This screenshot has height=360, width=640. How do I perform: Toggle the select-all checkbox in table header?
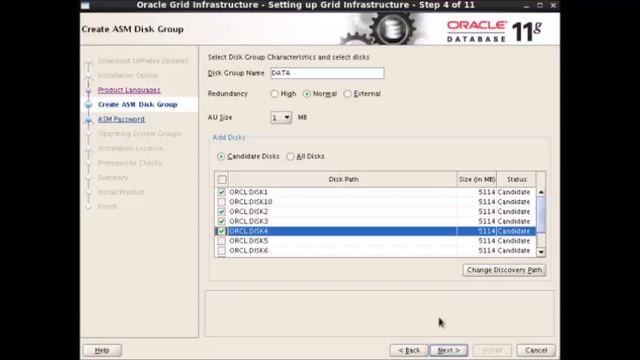222,179
